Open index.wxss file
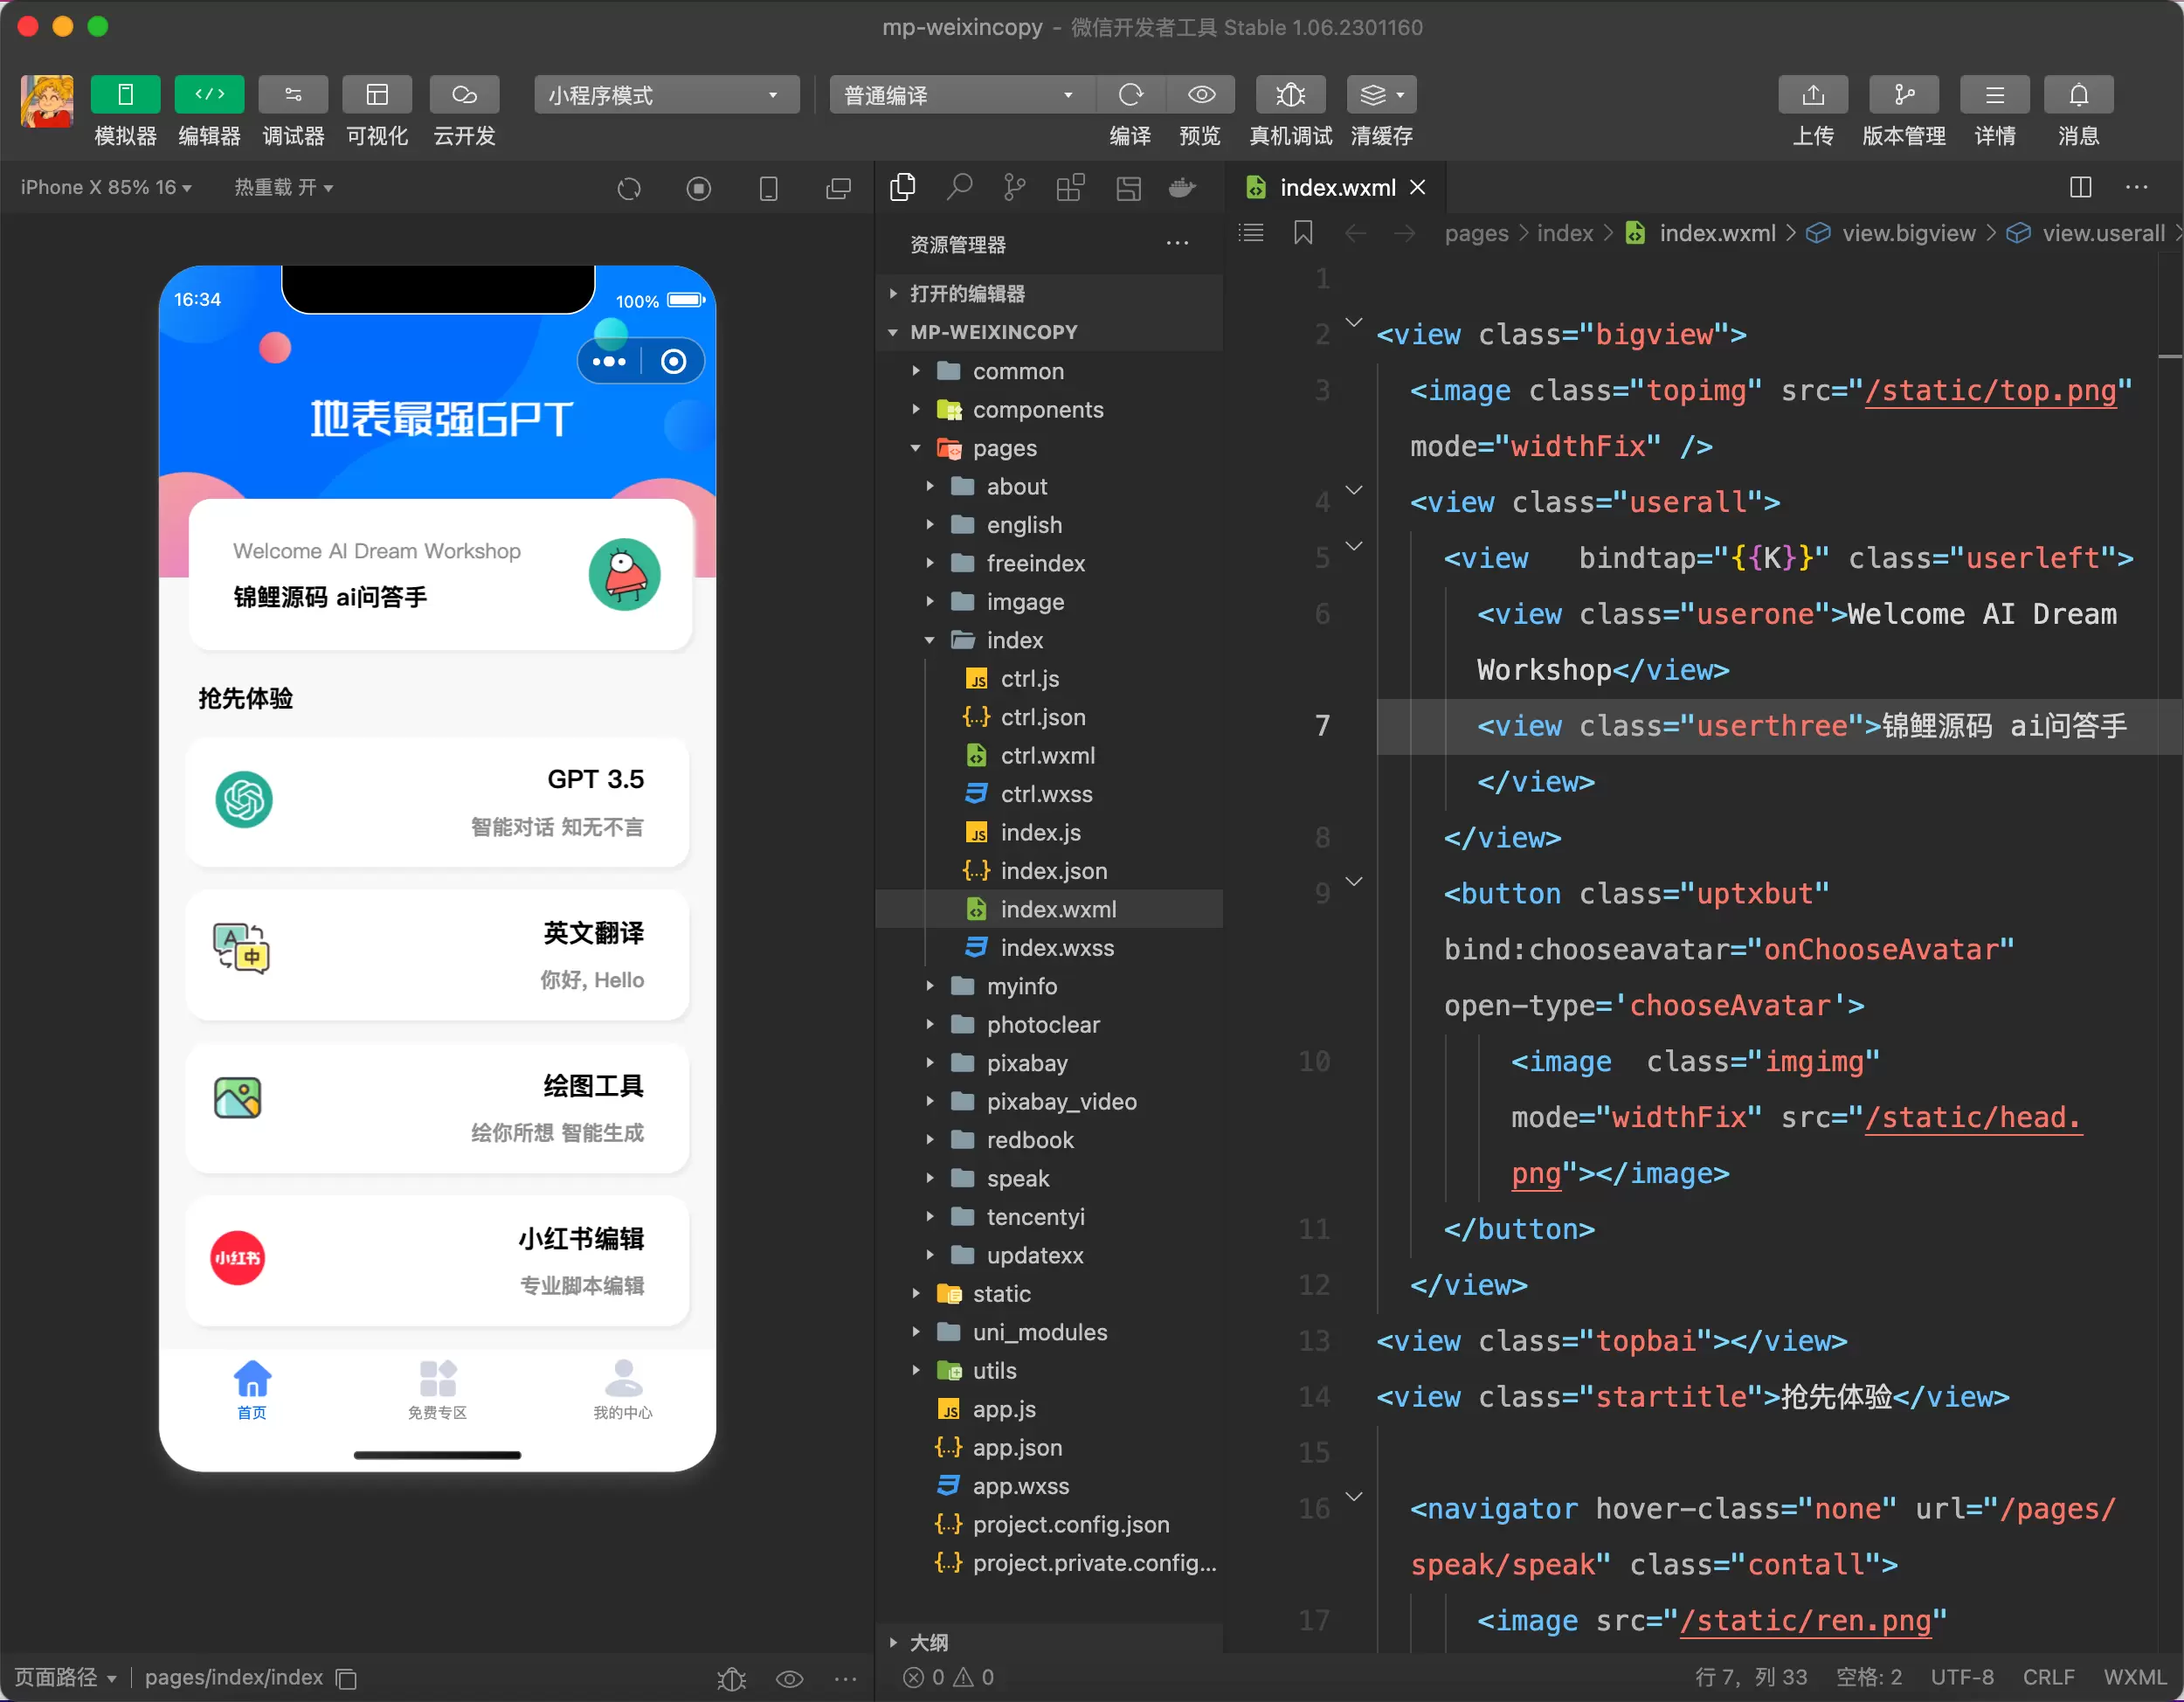 tap(1049, 948)
